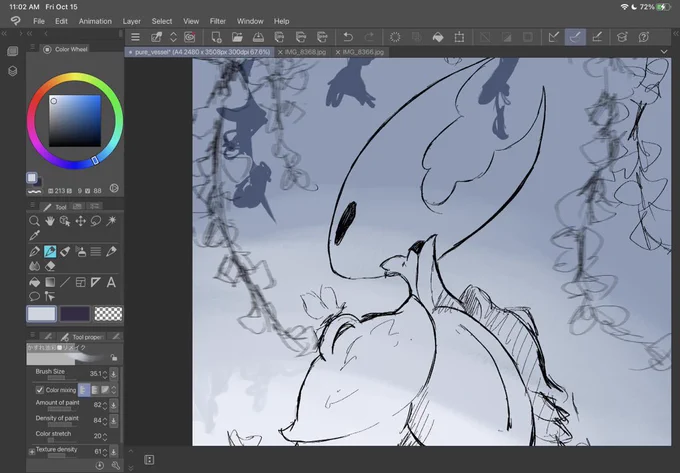Open the layers stack sidebar icon
This screenshot has width=680, height=473.
(x=13, y=71)
